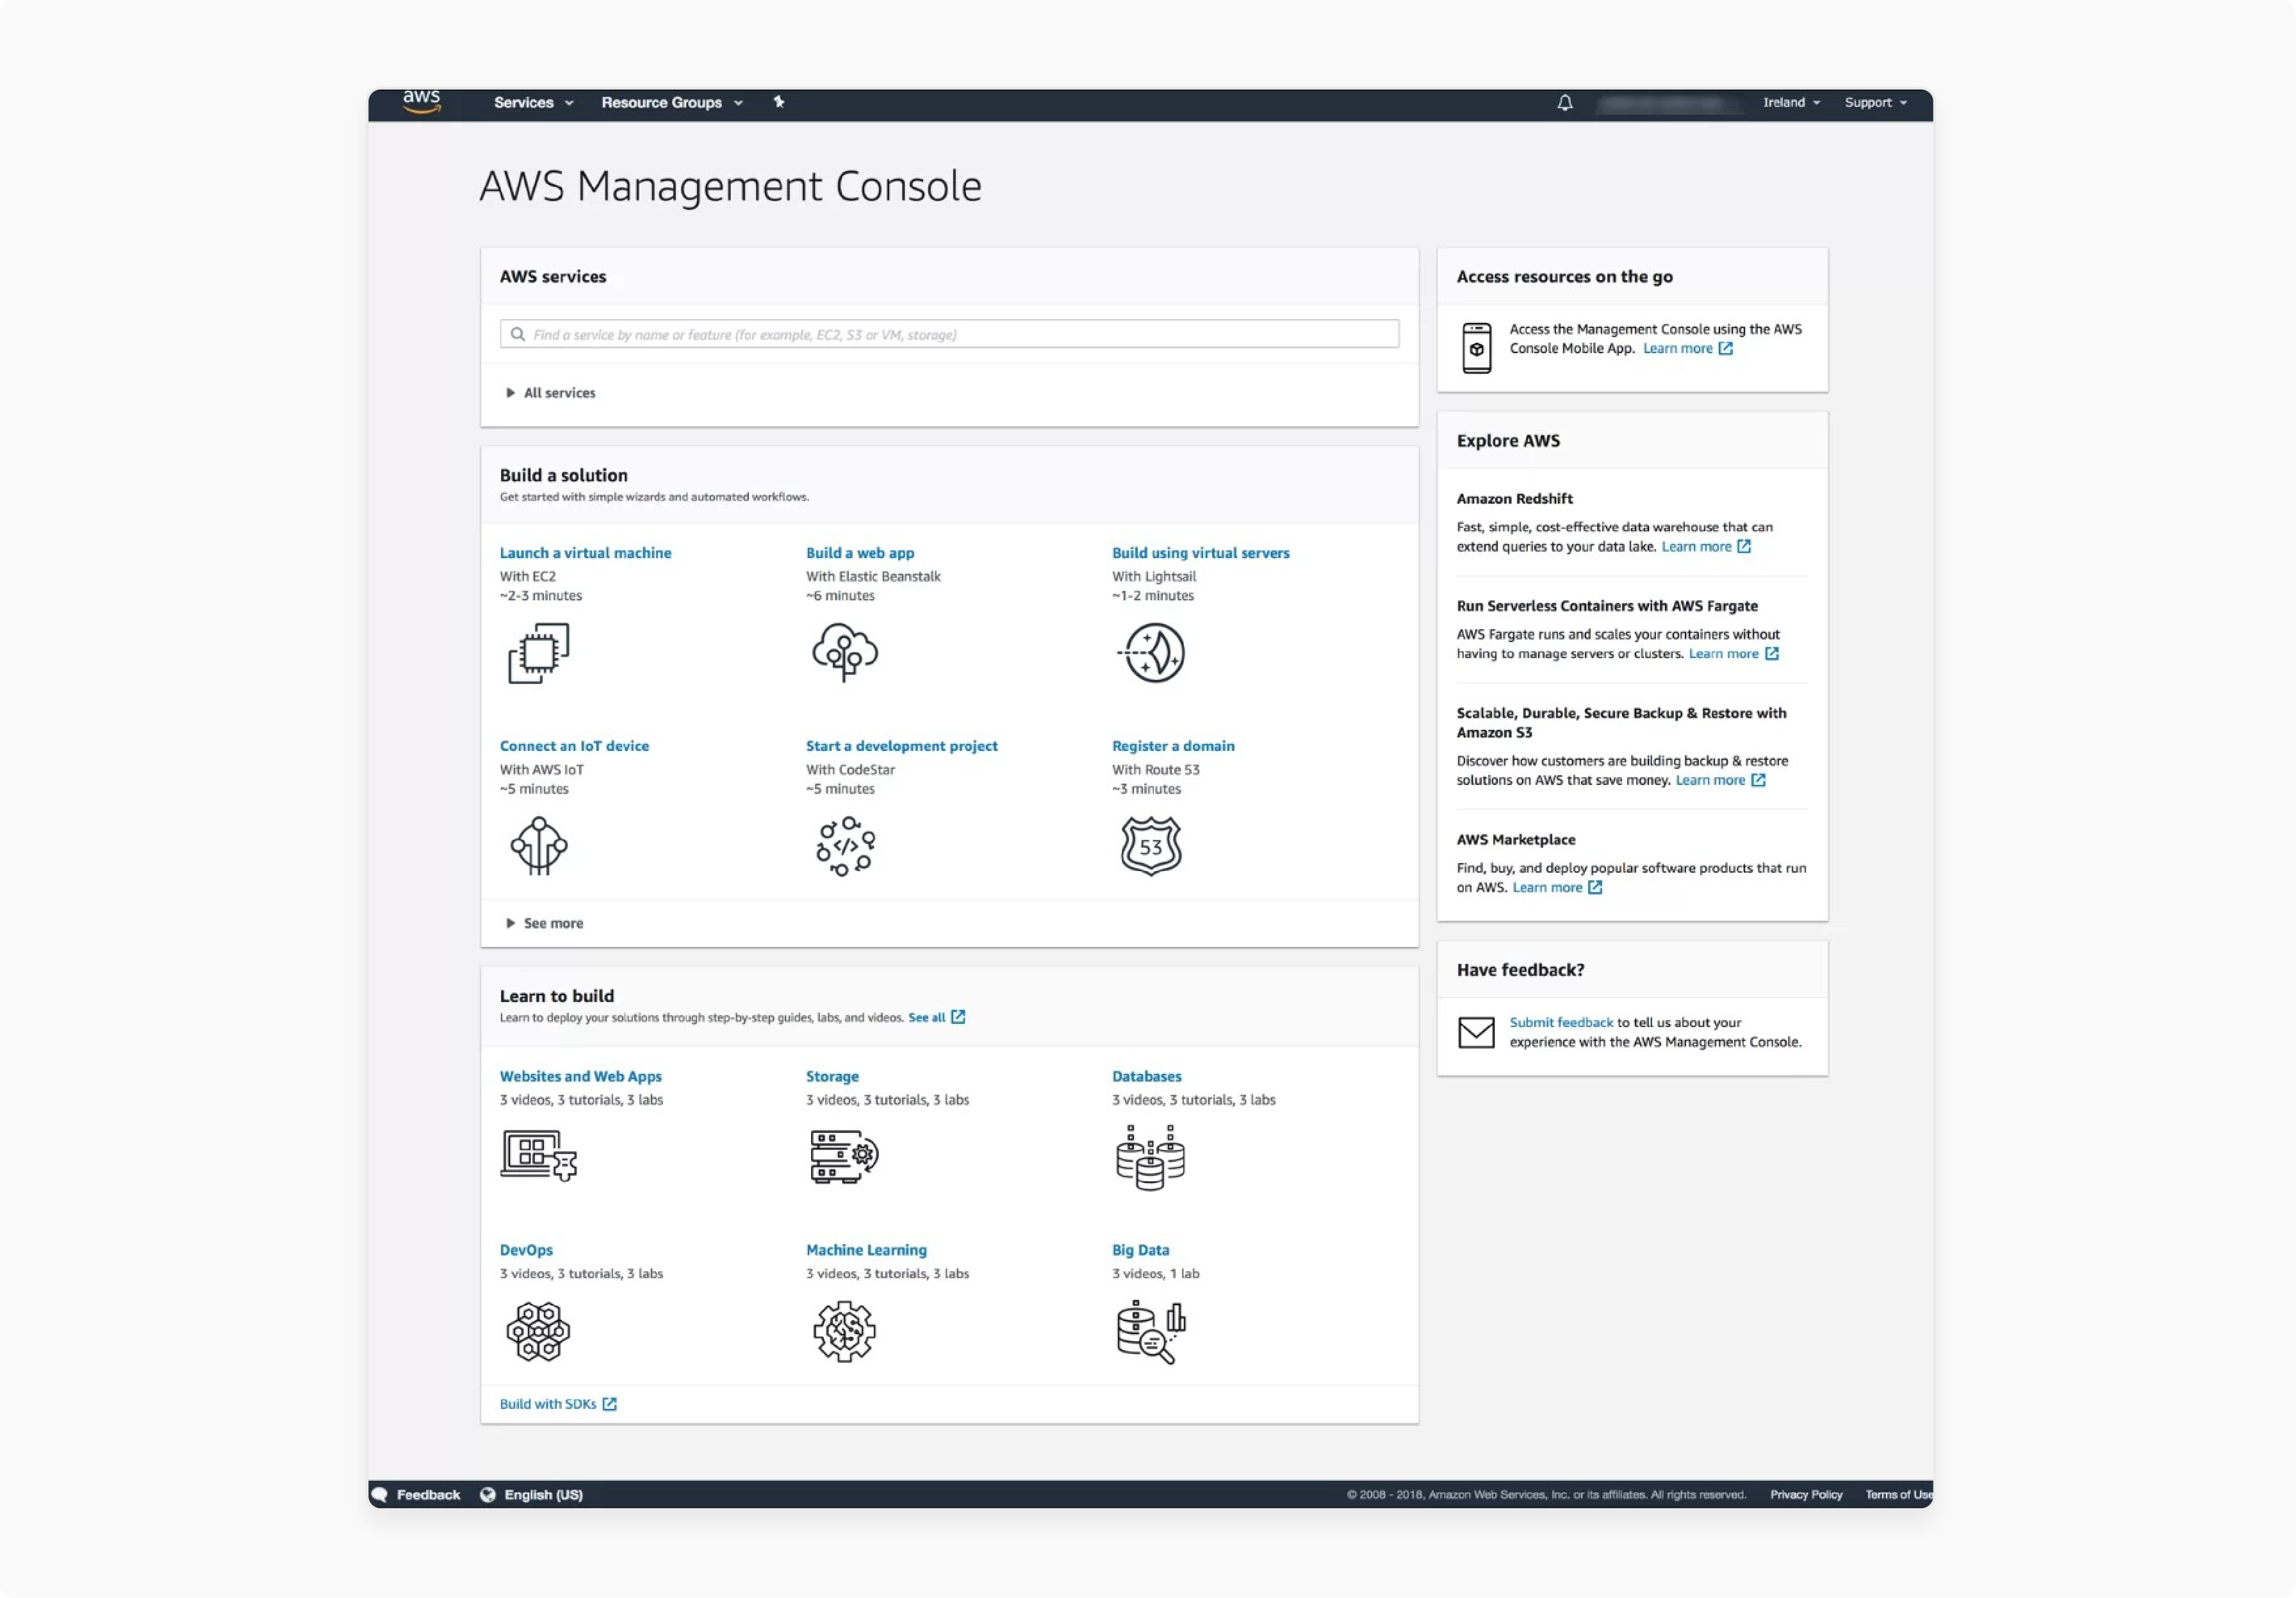Click the AWS logo in the navbar

[x=421, y=102]
